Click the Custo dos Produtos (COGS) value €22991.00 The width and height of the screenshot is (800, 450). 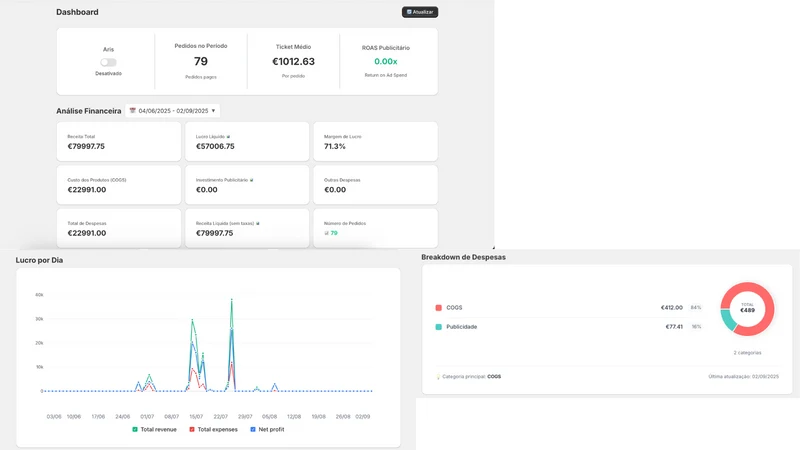(87, 190)
